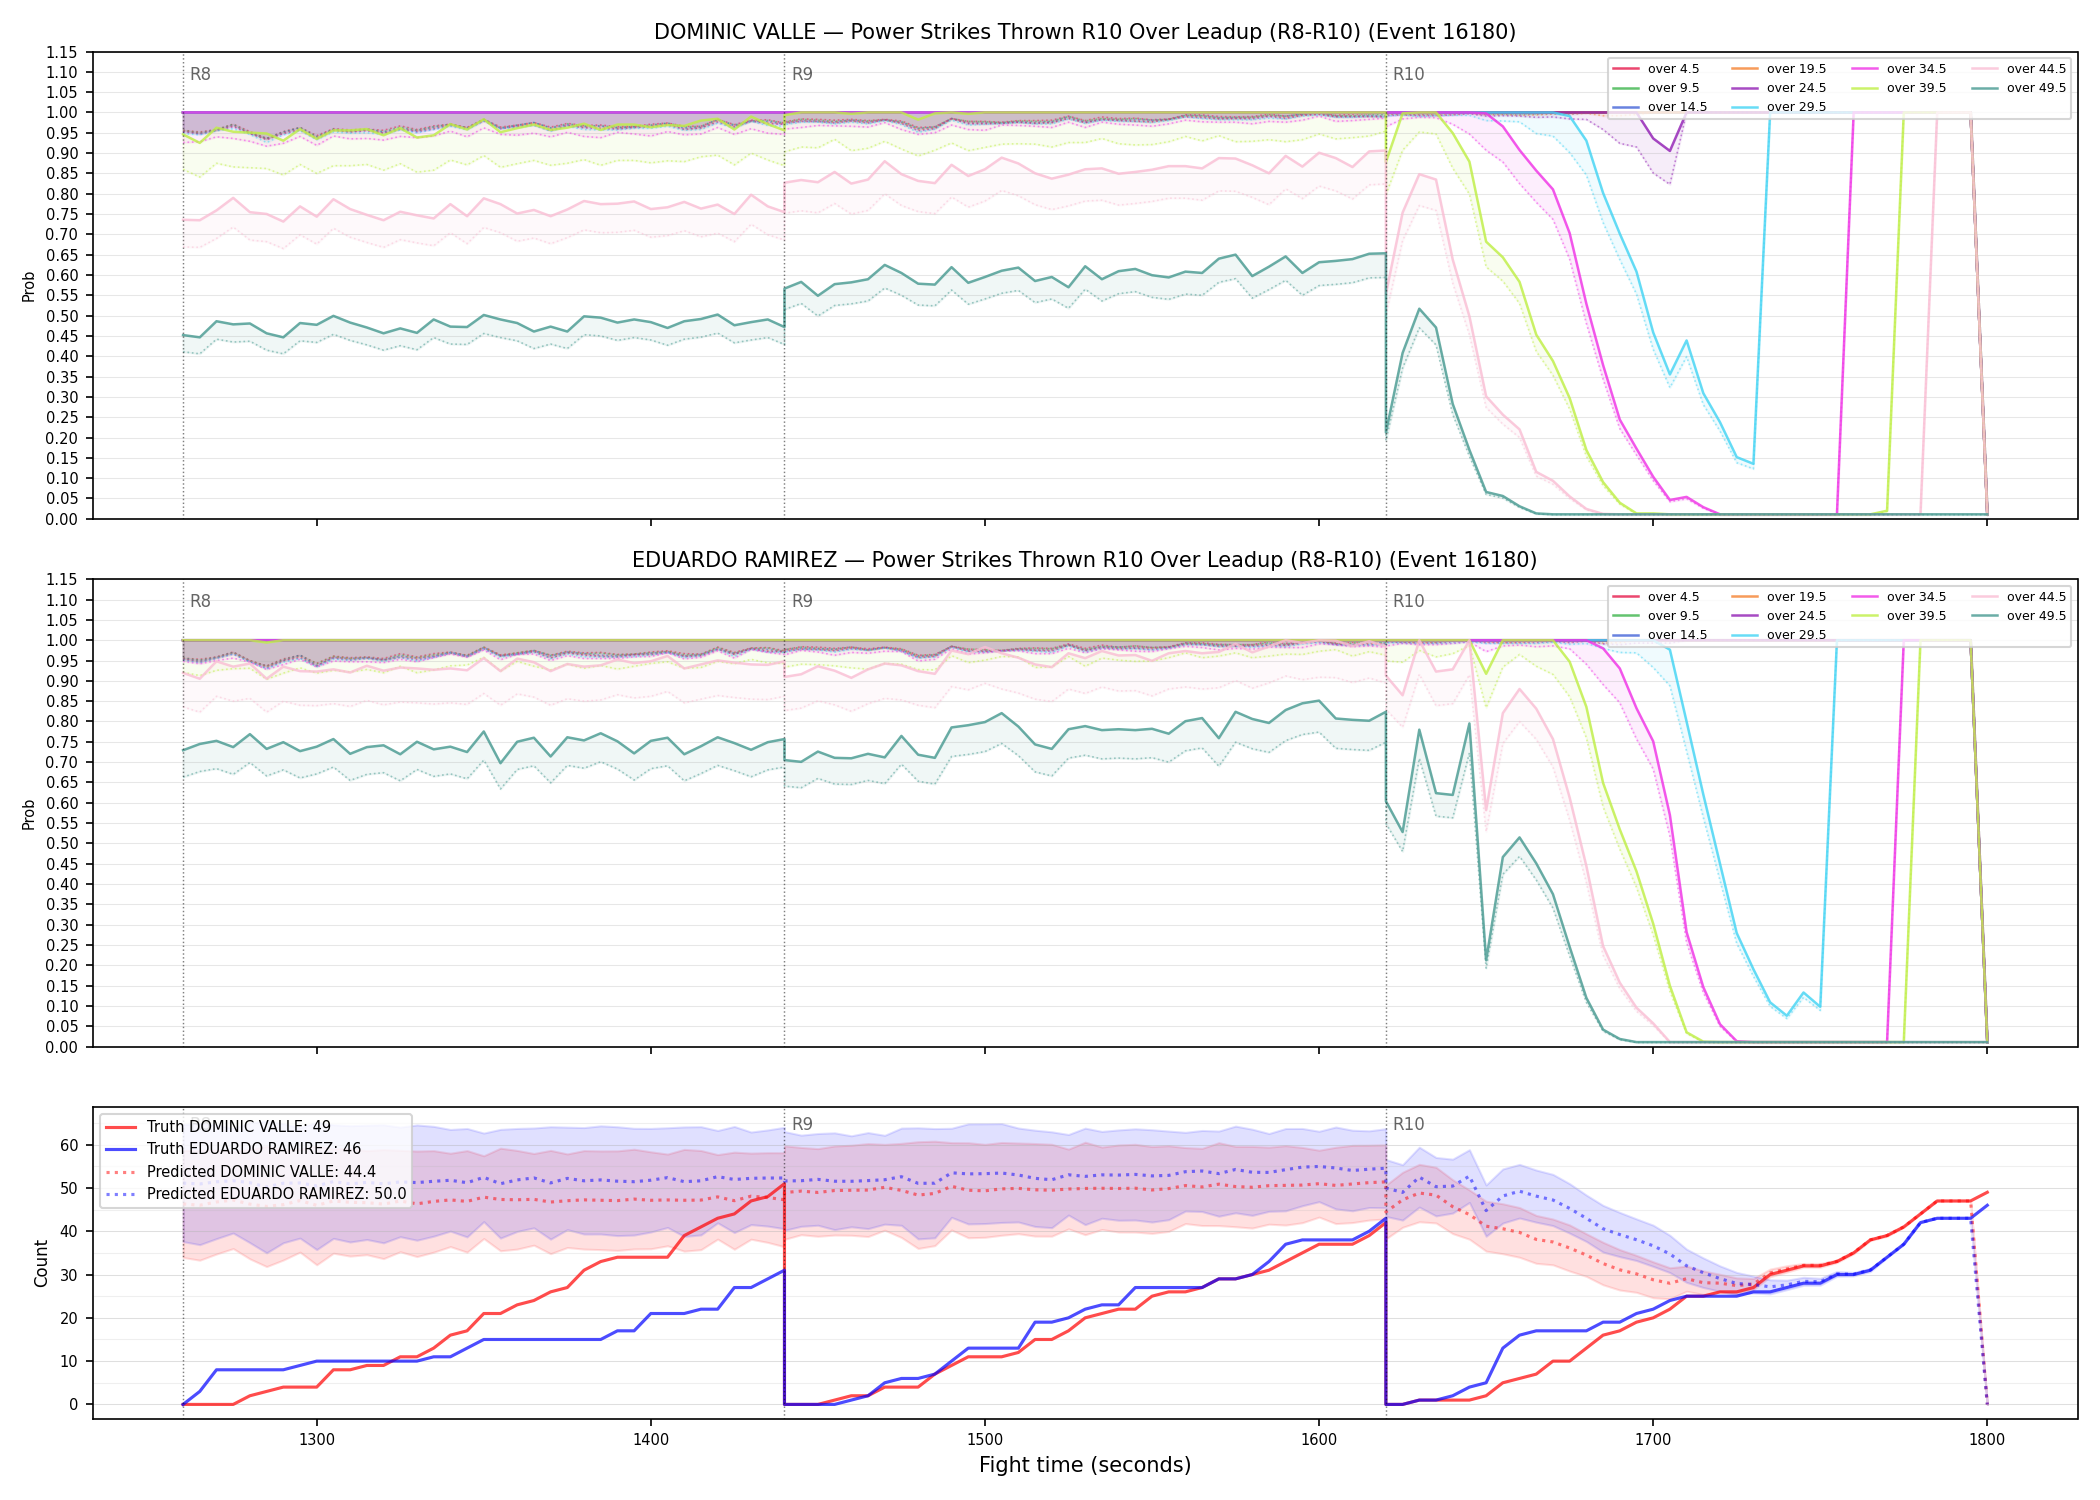2100x1500 pixels.
Task: Click the R8 round marker in the Dominic Valle chart
Action: 200,74
